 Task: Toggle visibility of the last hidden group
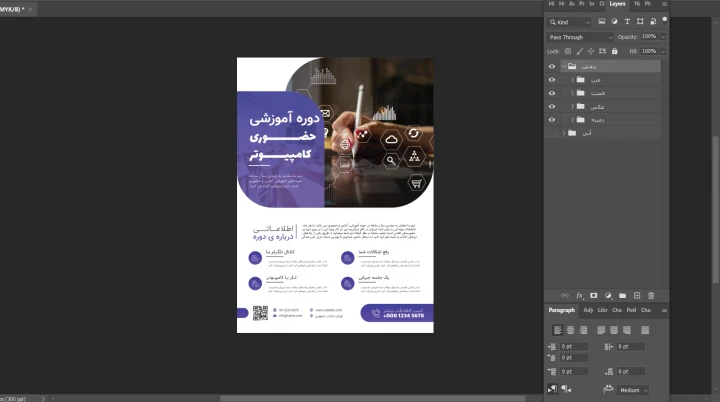[551, 132]
